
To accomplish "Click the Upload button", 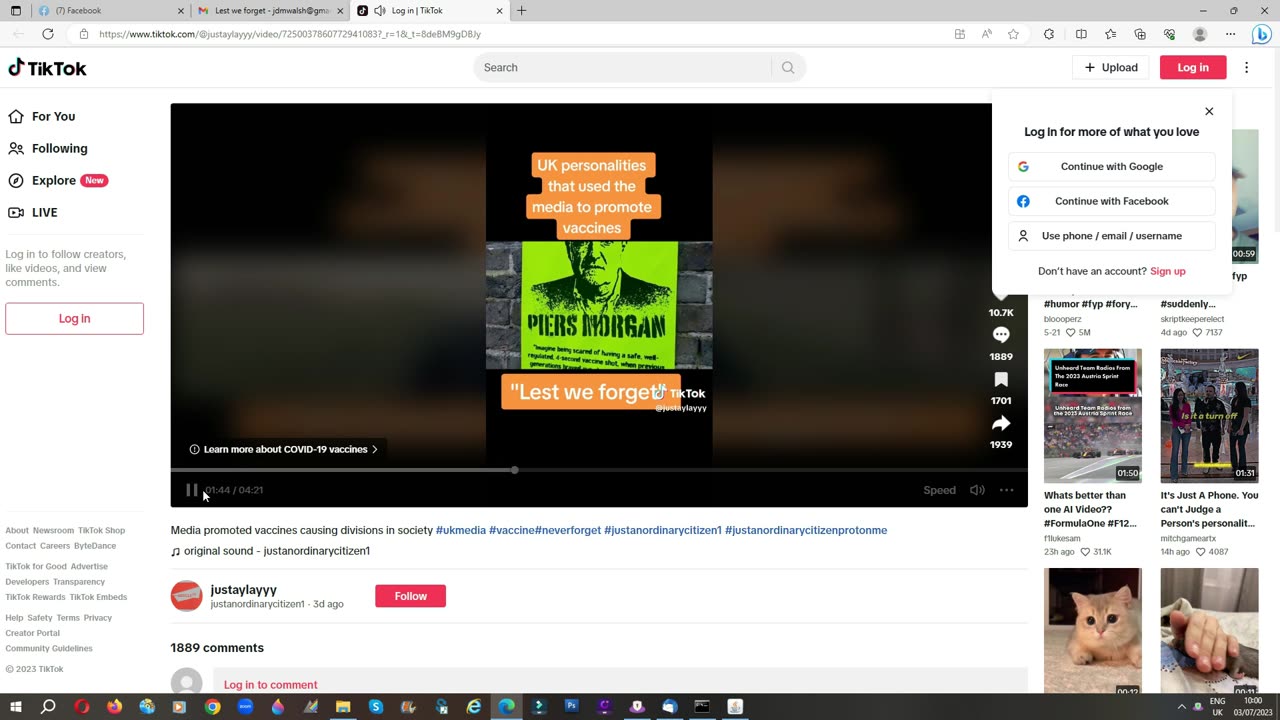I will [x=1111, y=67].
